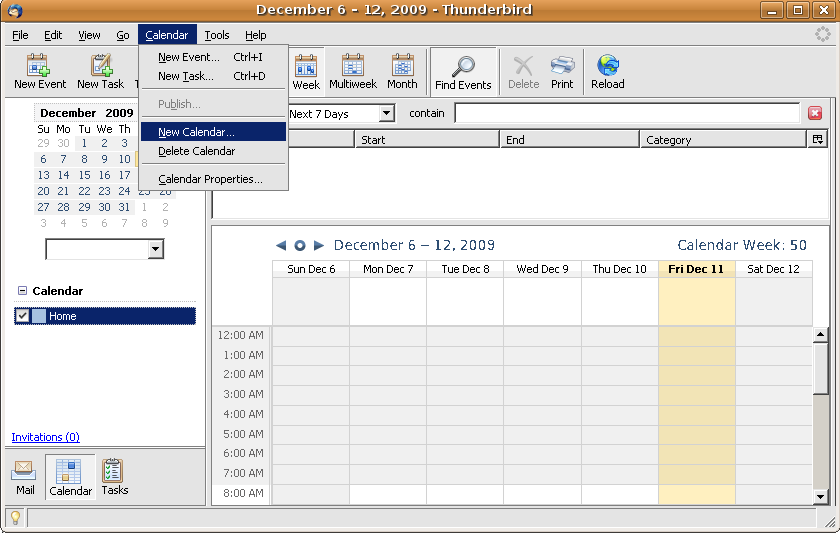This screenshot has height=533, width=840.
Task: Select December 28 in mini calendar
Action: pyautogui.click(x=63, y=207)
